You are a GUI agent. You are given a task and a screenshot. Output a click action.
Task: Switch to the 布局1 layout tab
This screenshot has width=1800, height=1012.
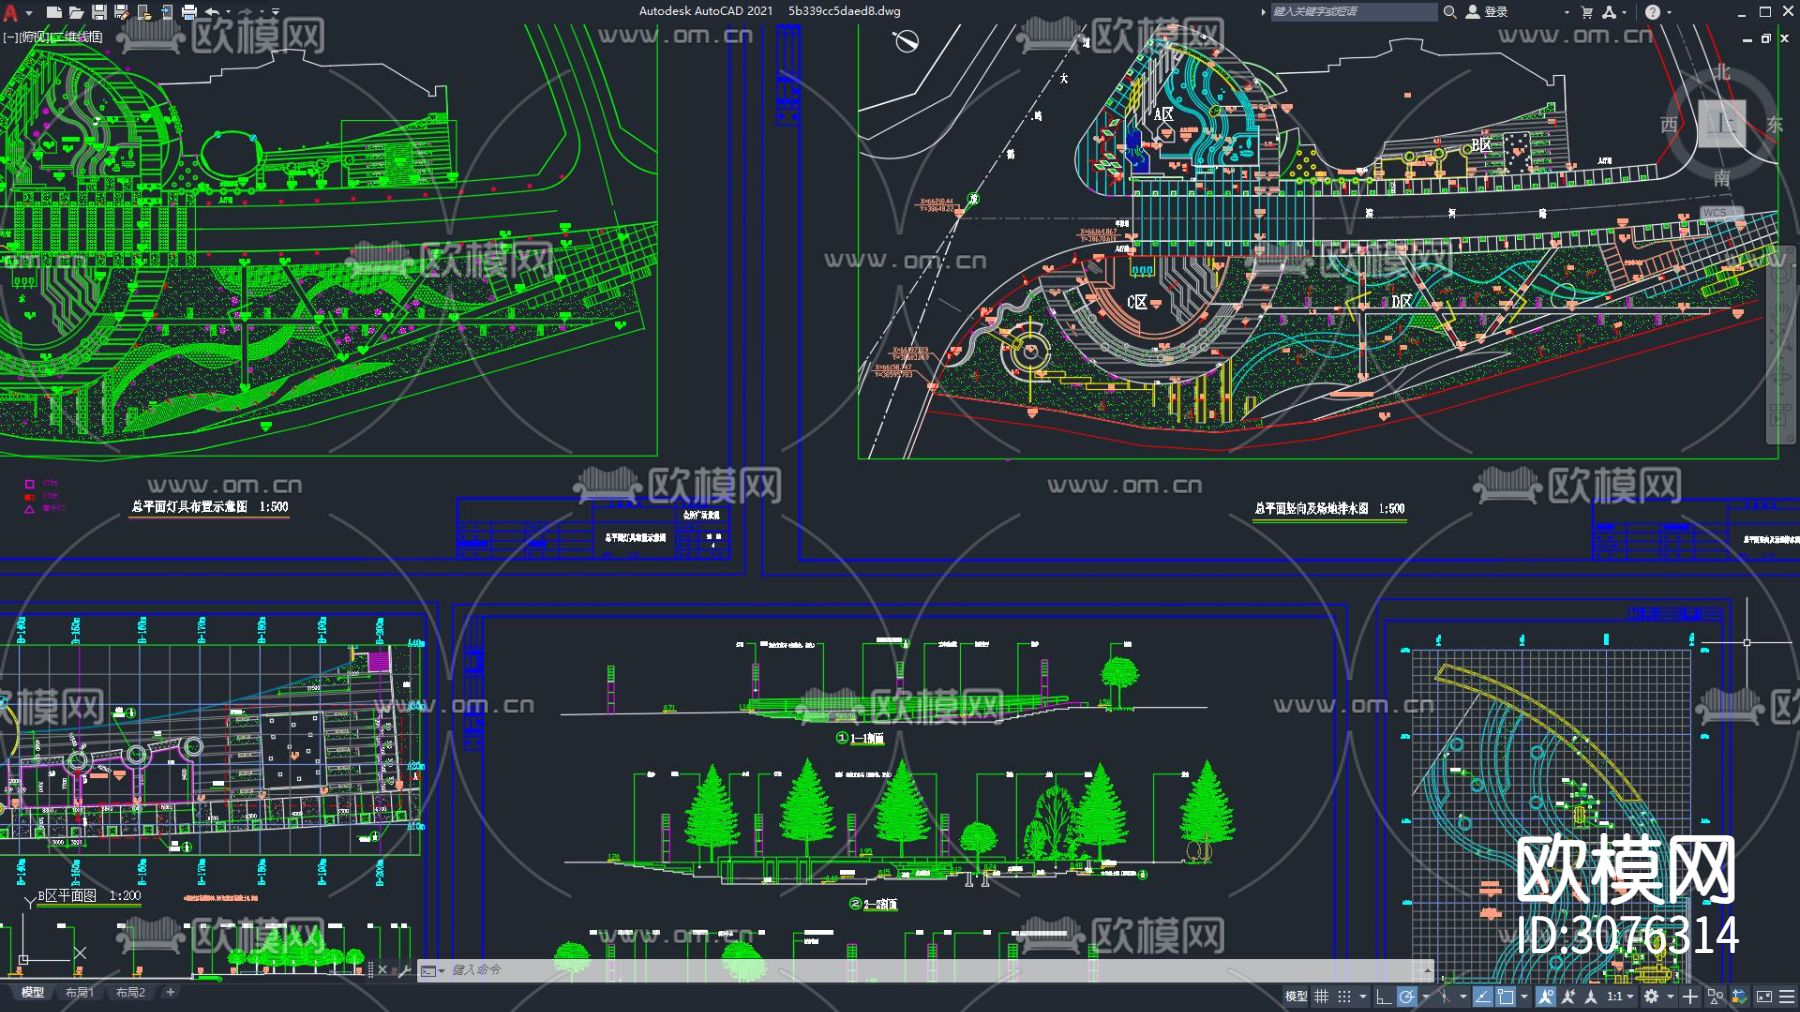point(79,993)
